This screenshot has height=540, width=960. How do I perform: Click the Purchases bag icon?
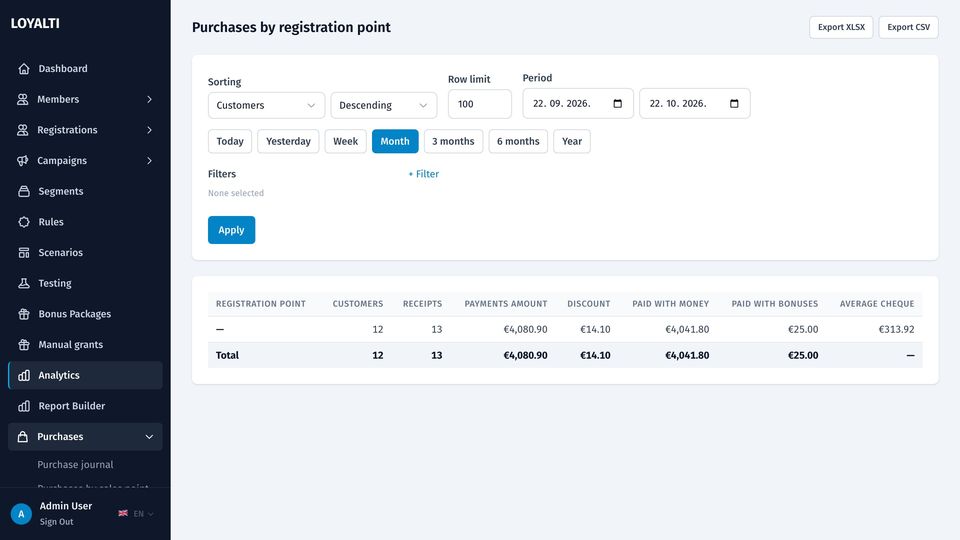[23, 437]
